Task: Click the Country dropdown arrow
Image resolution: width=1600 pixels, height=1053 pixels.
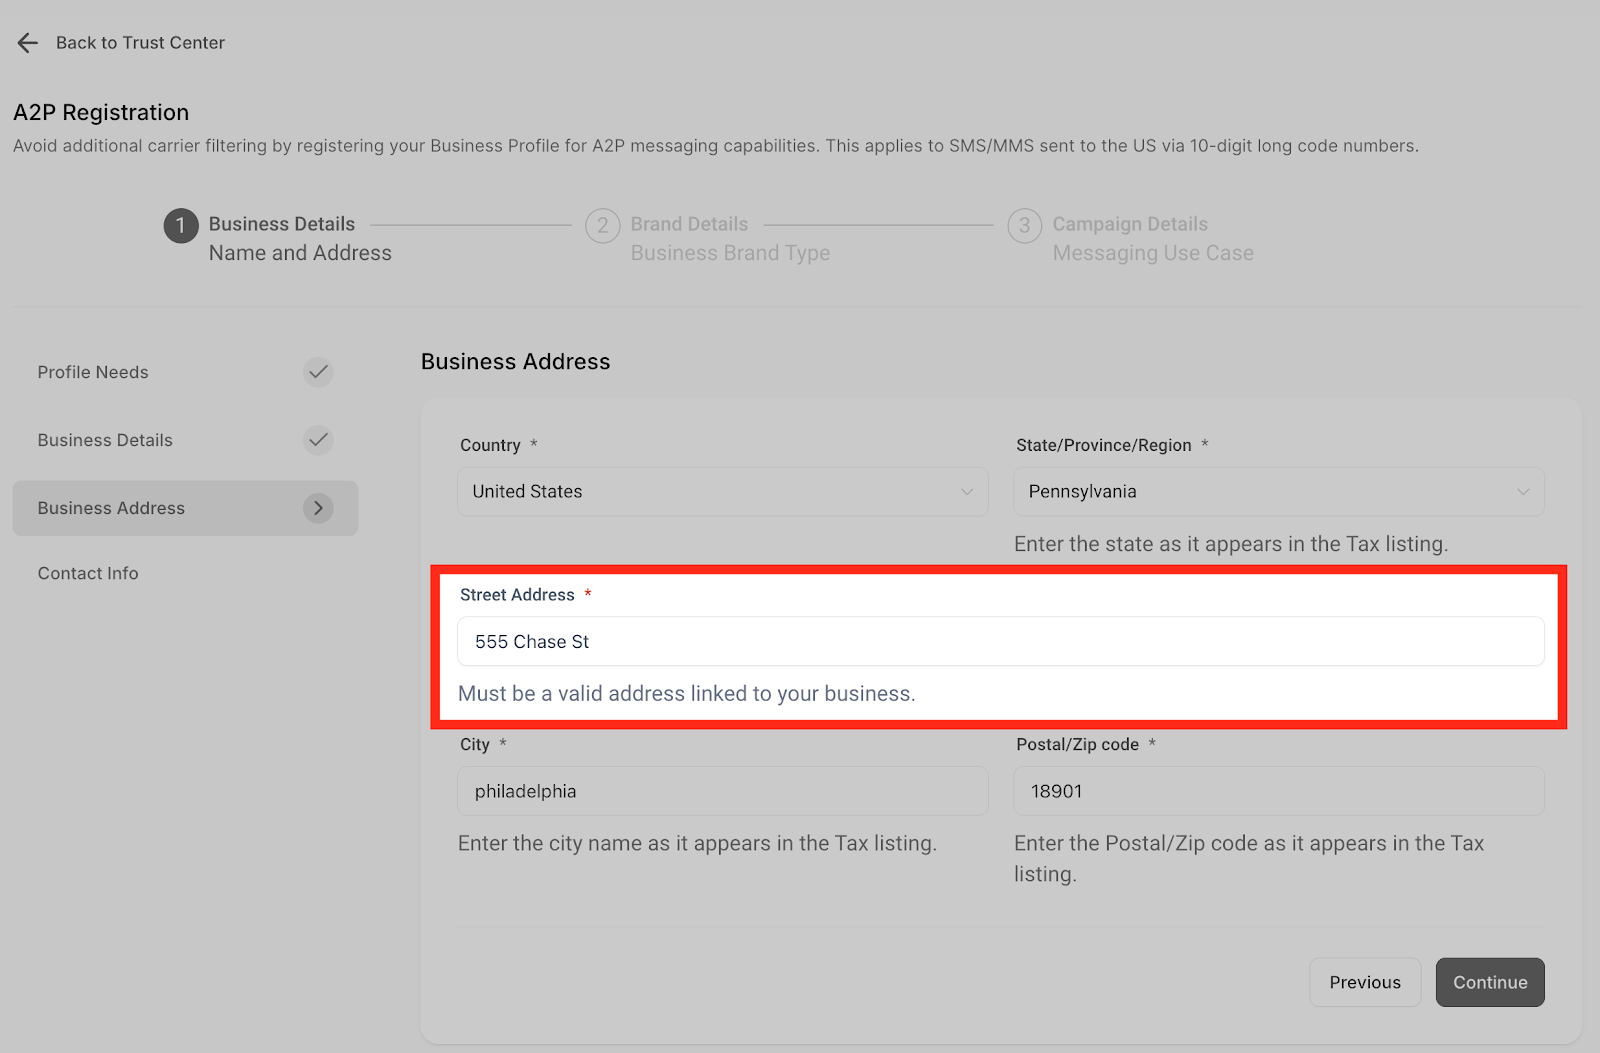Action: [x=967, y=492]
